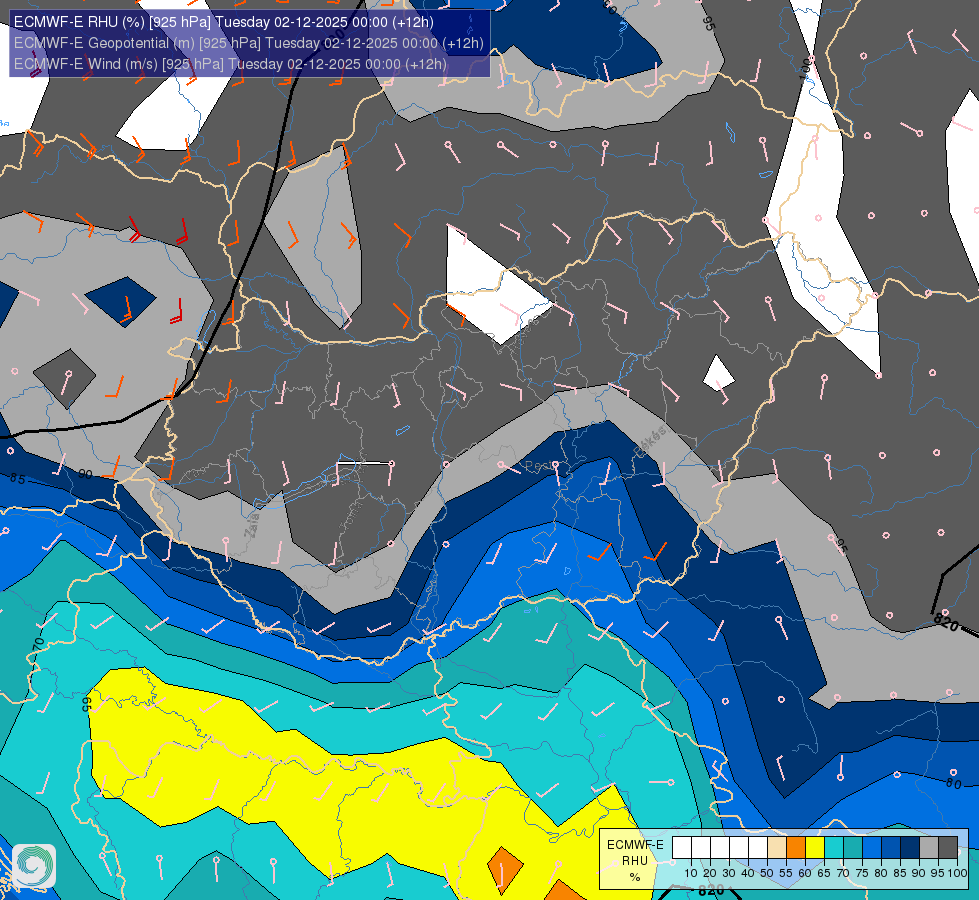
Task: Select the ECMWF-E RHU (%) layer title
Action: coord(224,22)
